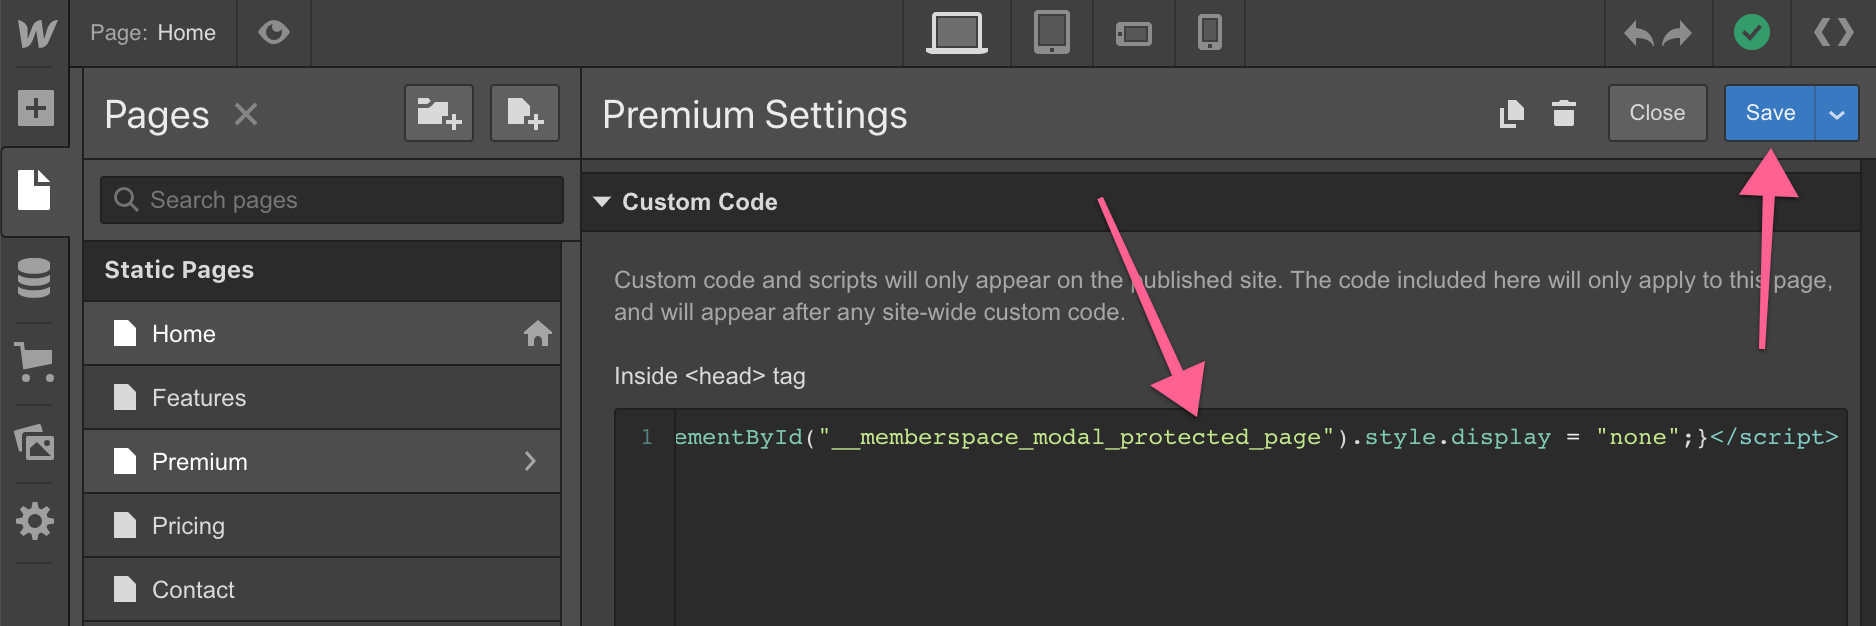The width and height of the screenshot is (1876, 626).
Task: Click the green status checkmark icon
Action: pyautogui.click(x=1752, y=33)
